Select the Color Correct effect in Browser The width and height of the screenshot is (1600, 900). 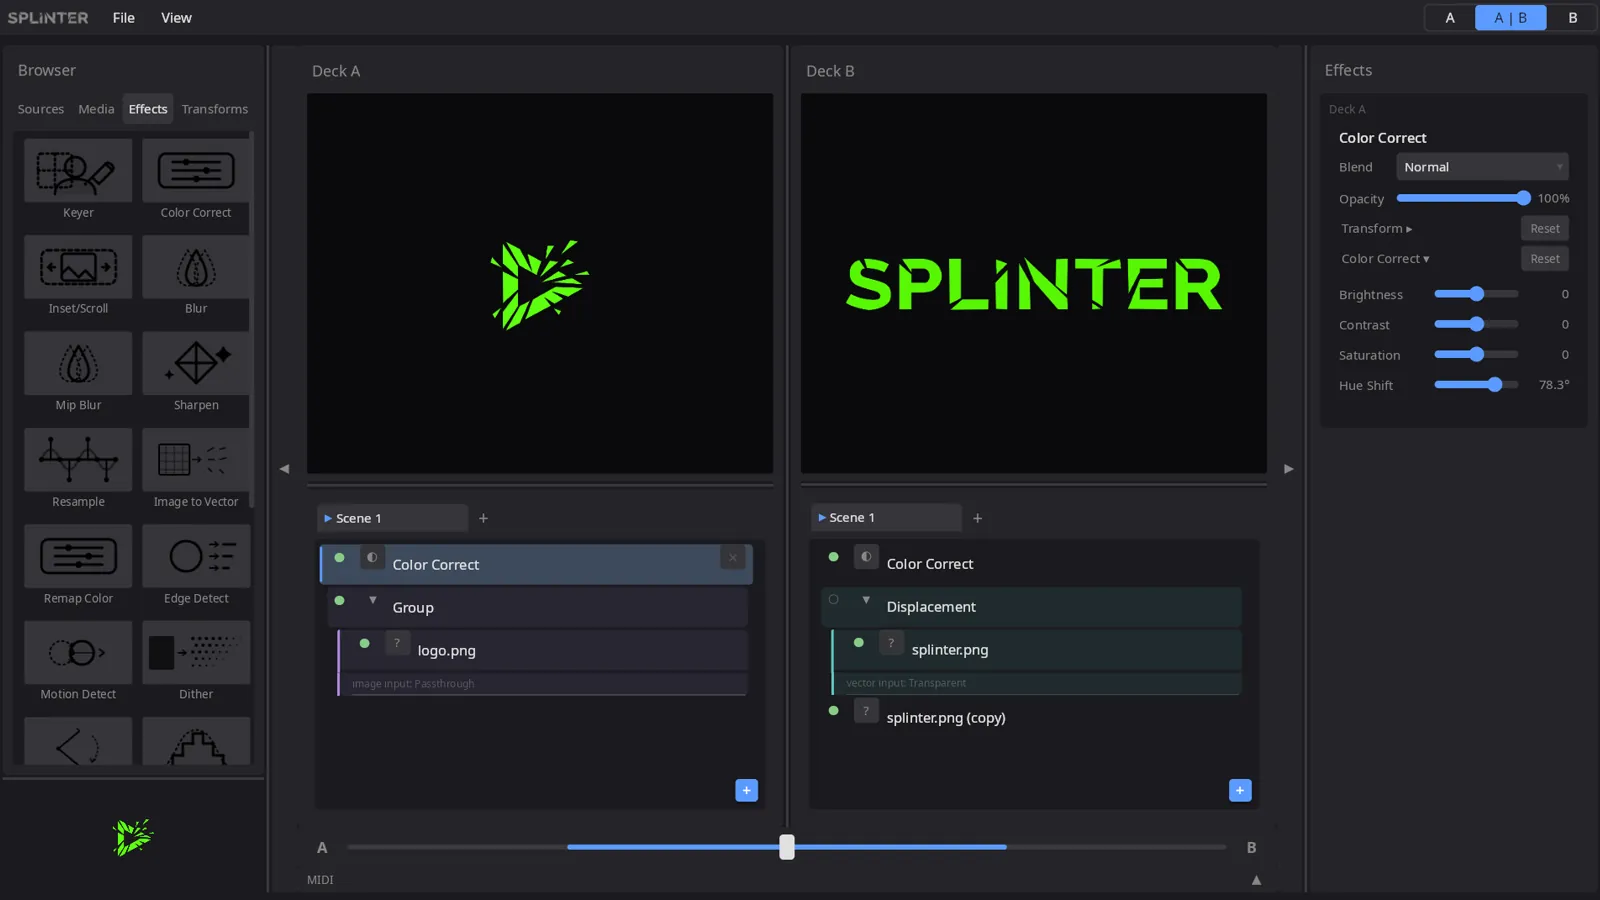tap(196, 171)
